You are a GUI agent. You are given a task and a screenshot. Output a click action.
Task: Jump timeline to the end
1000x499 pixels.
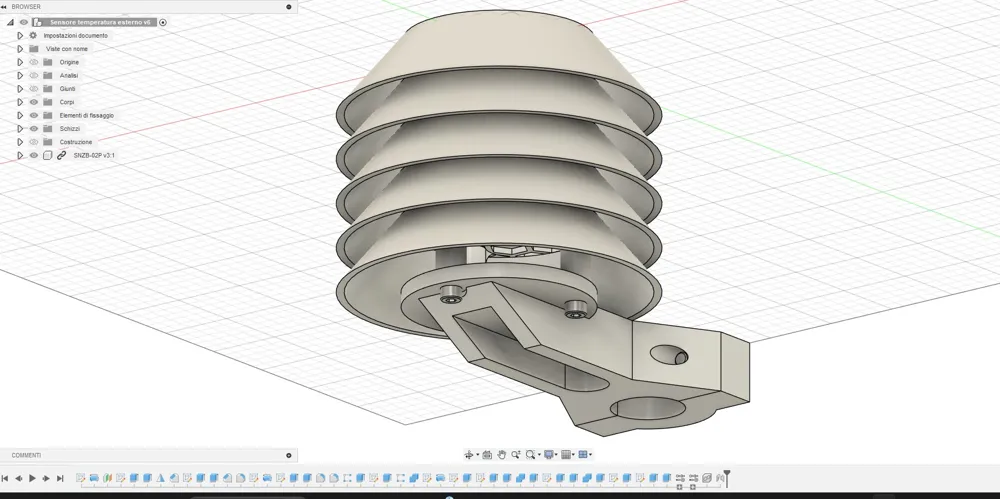pyautogui.click(x=60, y=478)
